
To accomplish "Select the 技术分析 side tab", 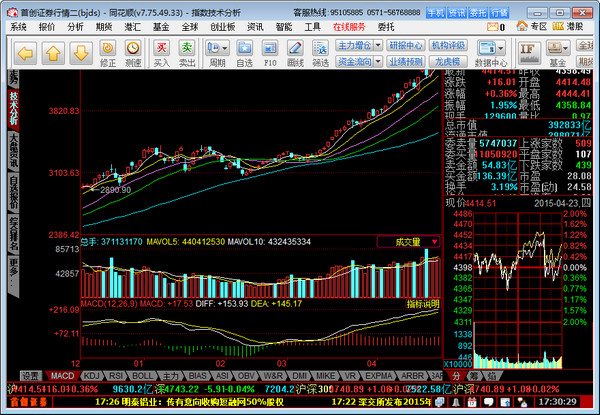I will (13, 111).
